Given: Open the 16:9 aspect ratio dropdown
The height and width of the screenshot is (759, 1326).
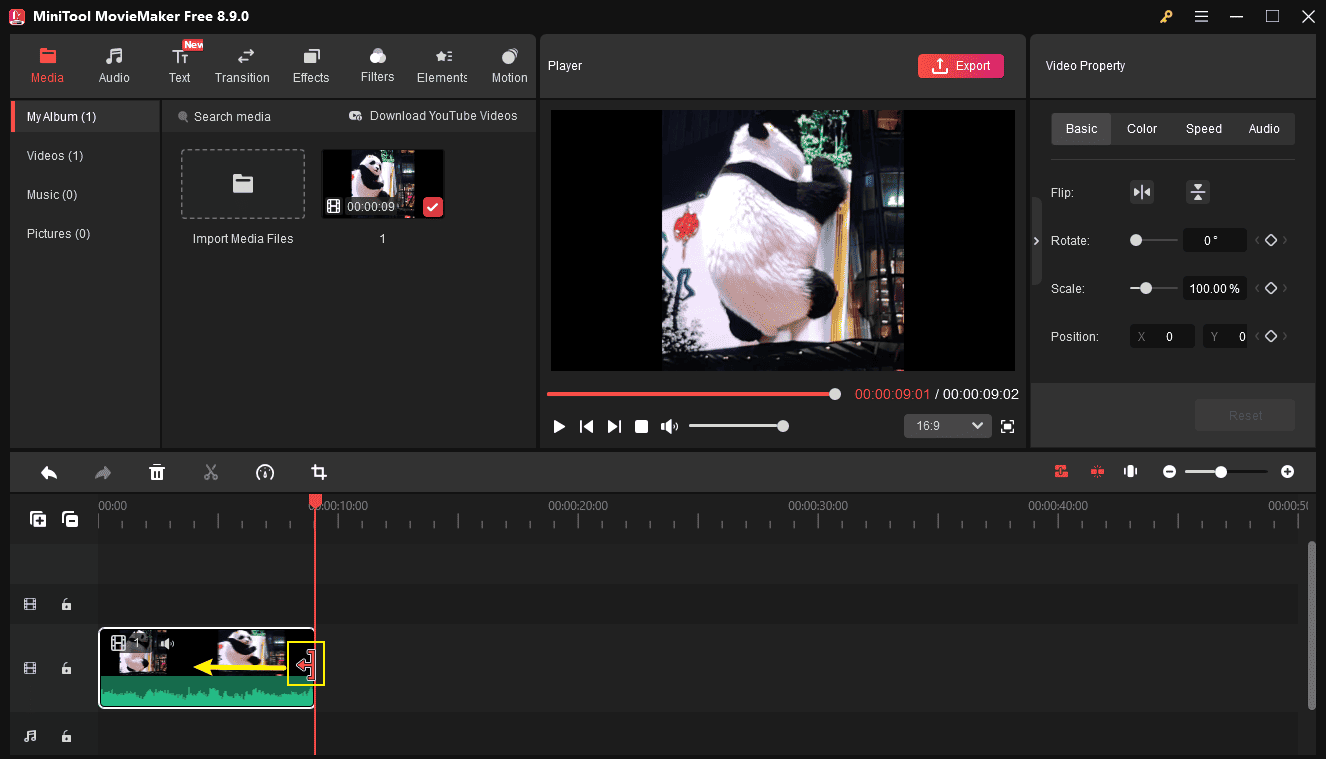Looking at the screenshot, I should pyautogui.click(x=947, y=426).
